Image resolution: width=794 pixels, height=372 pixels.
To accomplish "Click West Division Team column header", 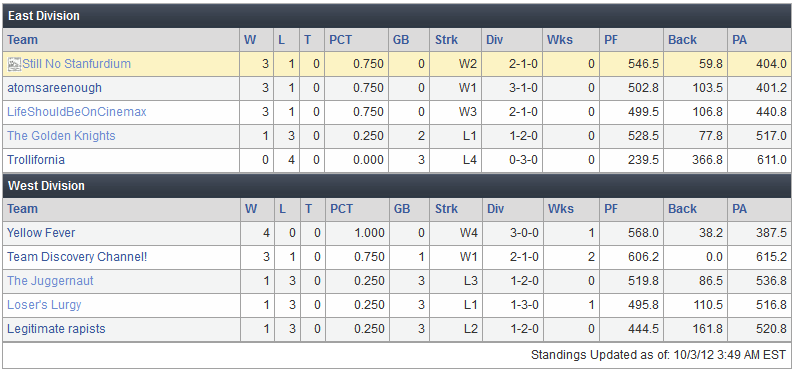I will point(22,209).
